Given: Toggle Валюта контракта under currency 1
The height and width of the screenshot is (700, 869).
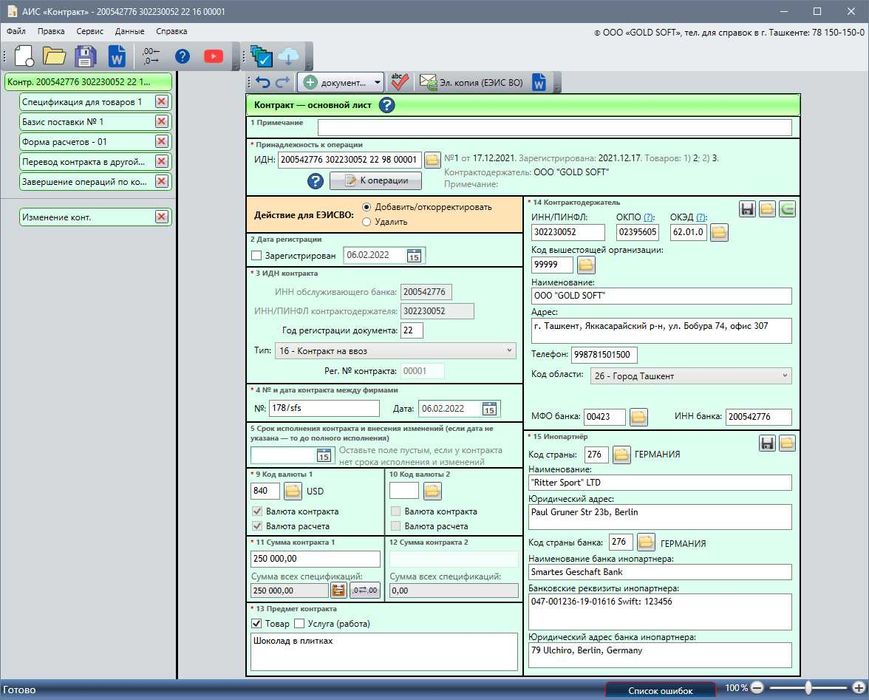Looking at the screenshot, I should click(257, 511).
